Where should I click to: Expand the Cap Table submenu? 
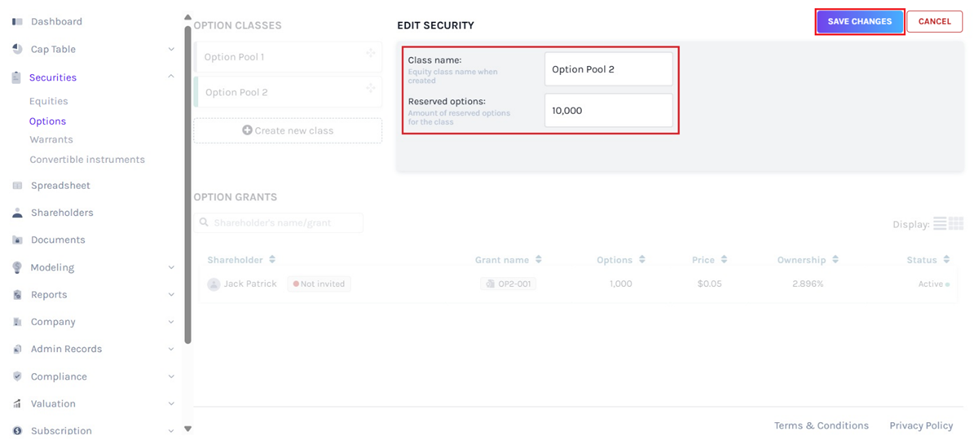coord(171,49)
